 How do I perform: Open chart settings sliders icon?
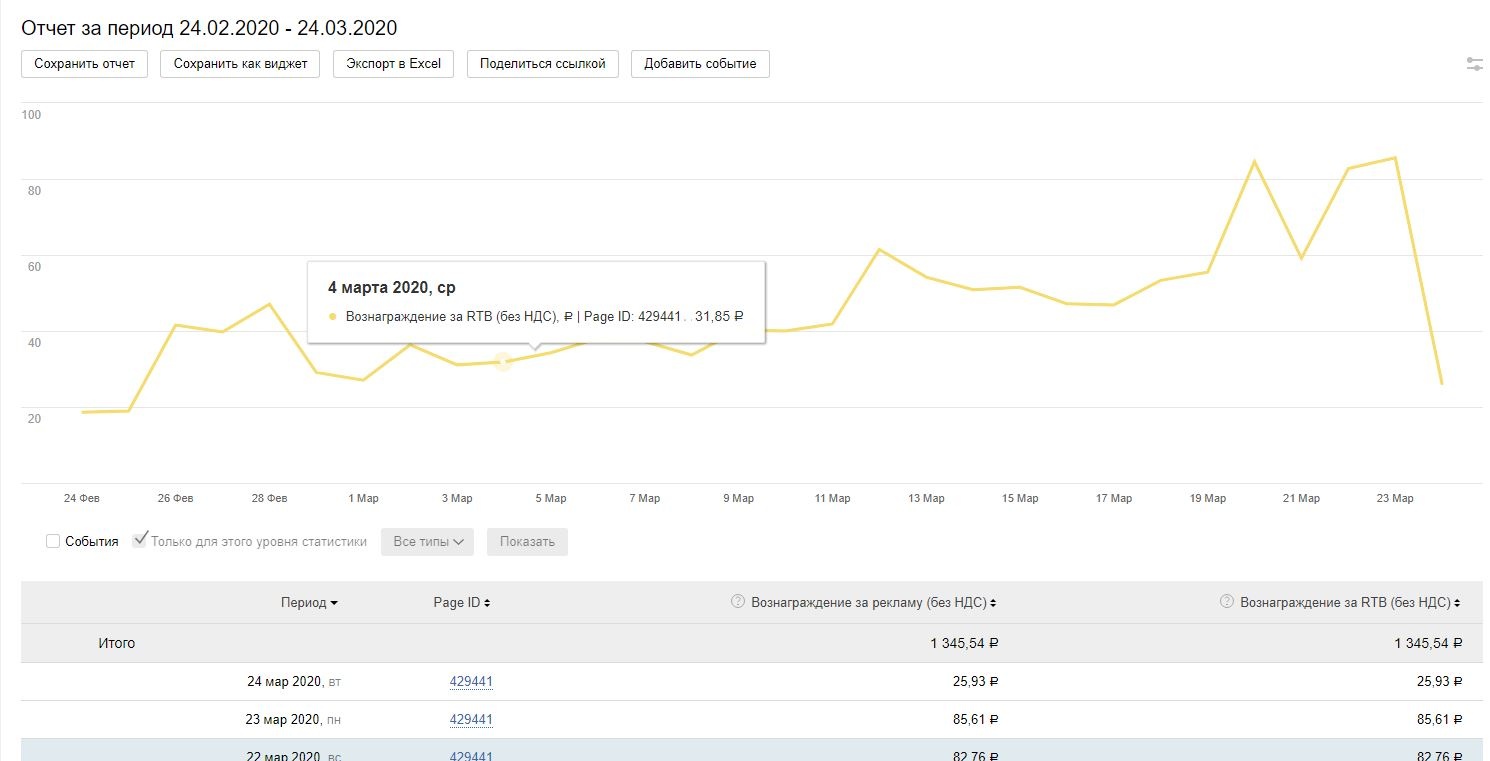pyautogui.click(x=1474, y=64)
